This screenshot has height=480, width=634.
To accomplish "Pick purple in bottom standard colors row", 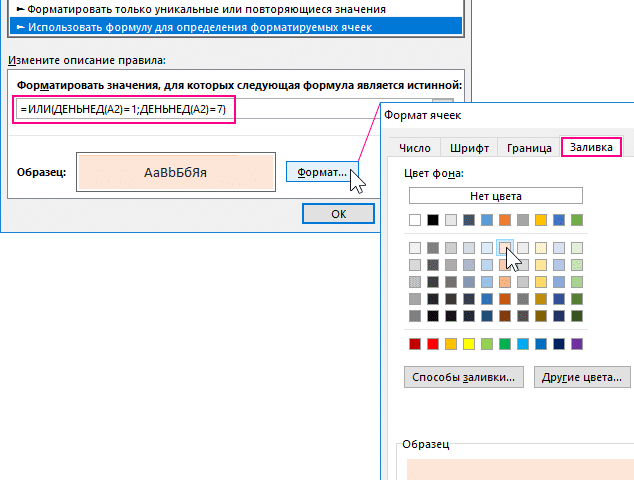I will click(x=577, y=344).
